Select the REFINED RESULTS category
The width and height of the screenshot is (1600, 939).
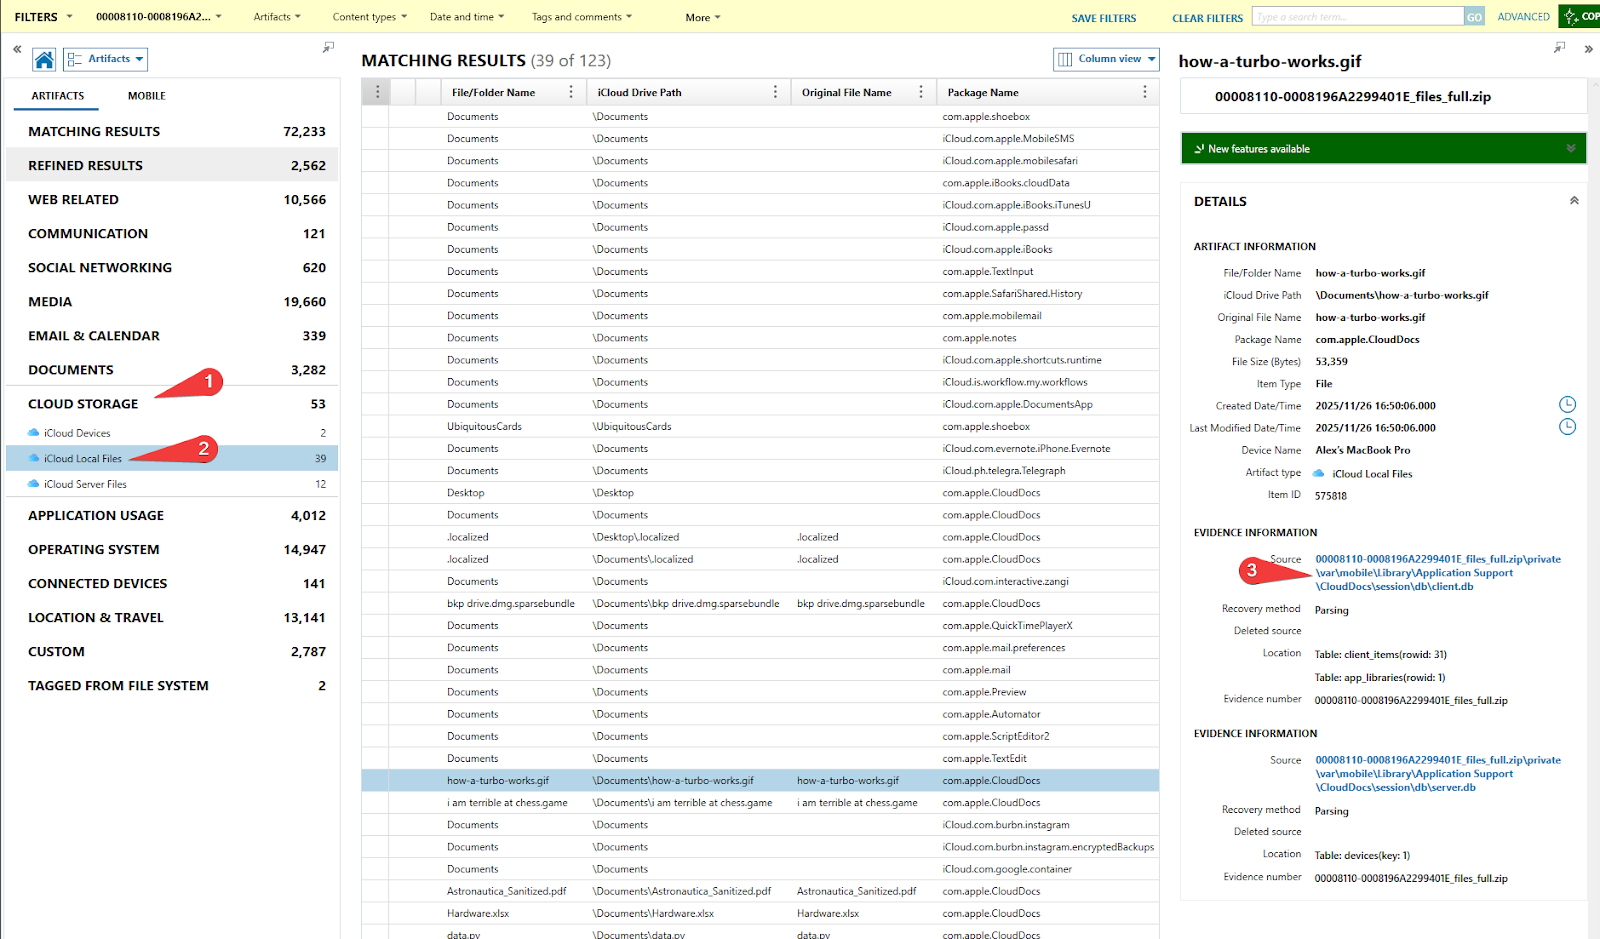click(x=172, y=165)
